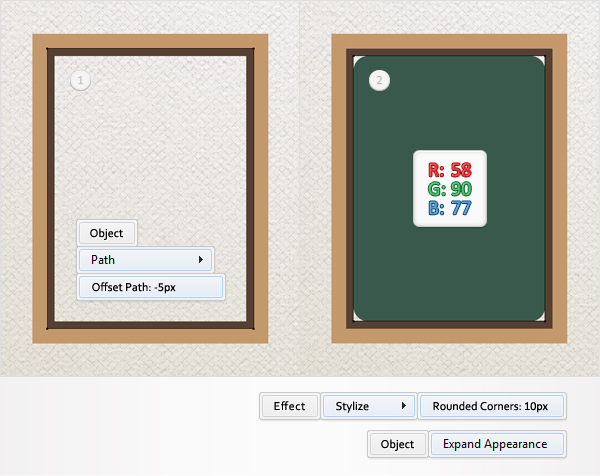Click the green G: 90 value

point(450,189)
